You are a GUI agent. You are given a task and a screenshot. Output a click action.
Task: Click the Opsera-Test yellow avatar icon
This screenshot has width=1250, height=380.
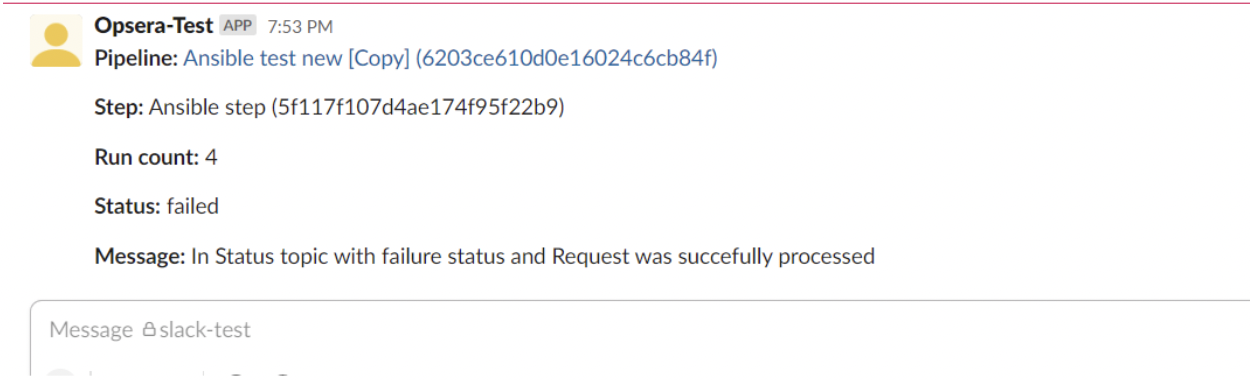click(x=56, y=42)
